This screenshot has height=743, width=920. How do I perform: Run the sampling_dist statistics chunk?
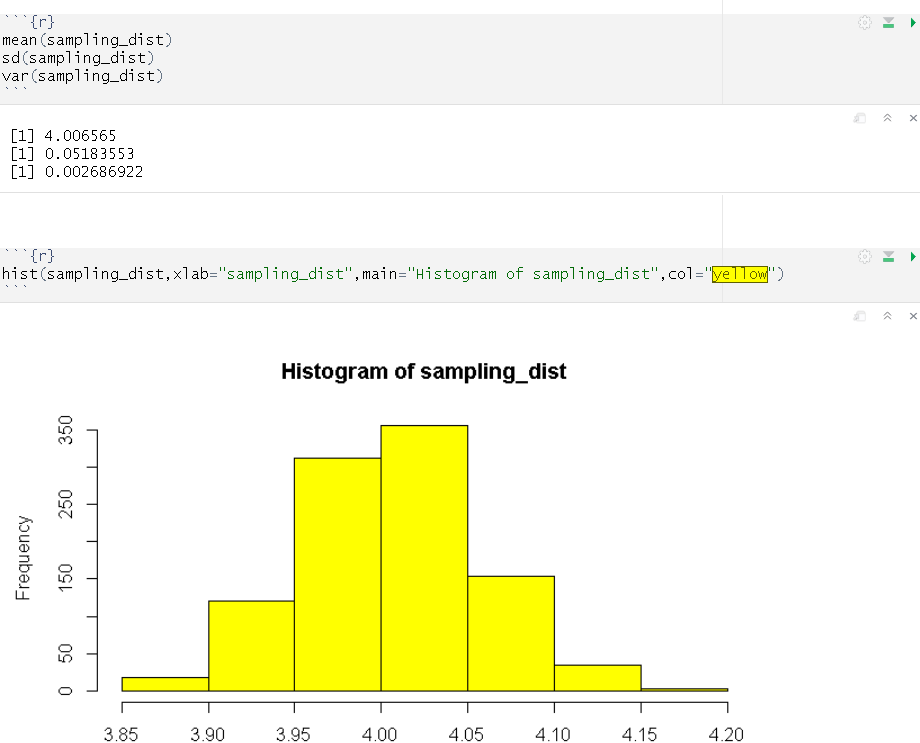pyautogui.click(x=910, y=21)
